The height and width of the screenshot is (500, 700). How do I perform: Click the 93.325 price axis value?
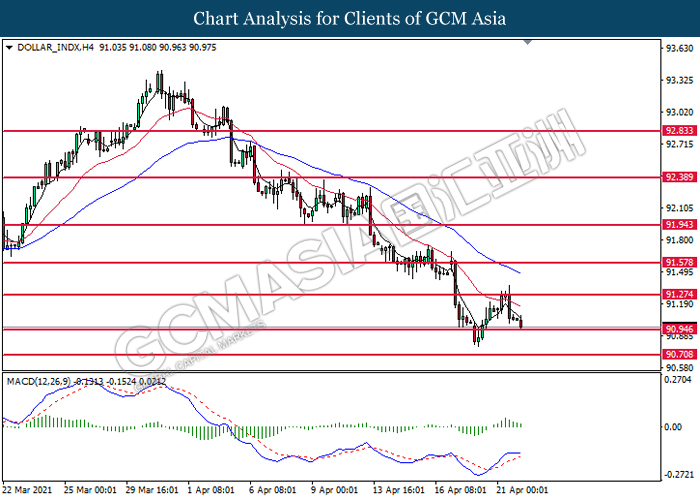point(679,80)
